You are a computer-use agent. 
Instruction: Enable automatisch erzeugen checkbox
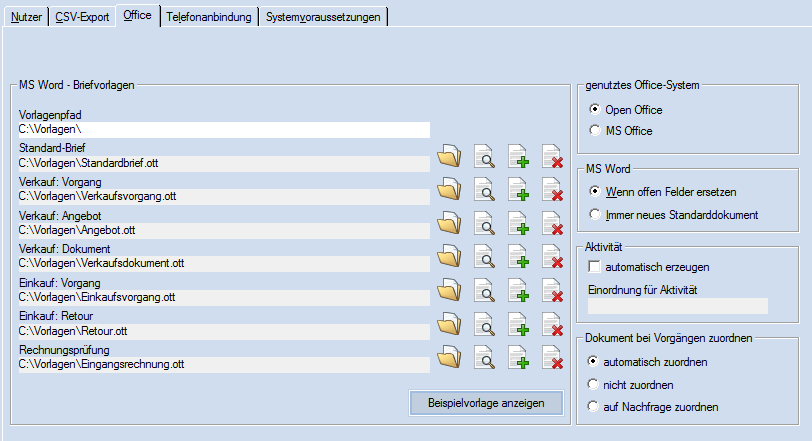tap(595, 268)
